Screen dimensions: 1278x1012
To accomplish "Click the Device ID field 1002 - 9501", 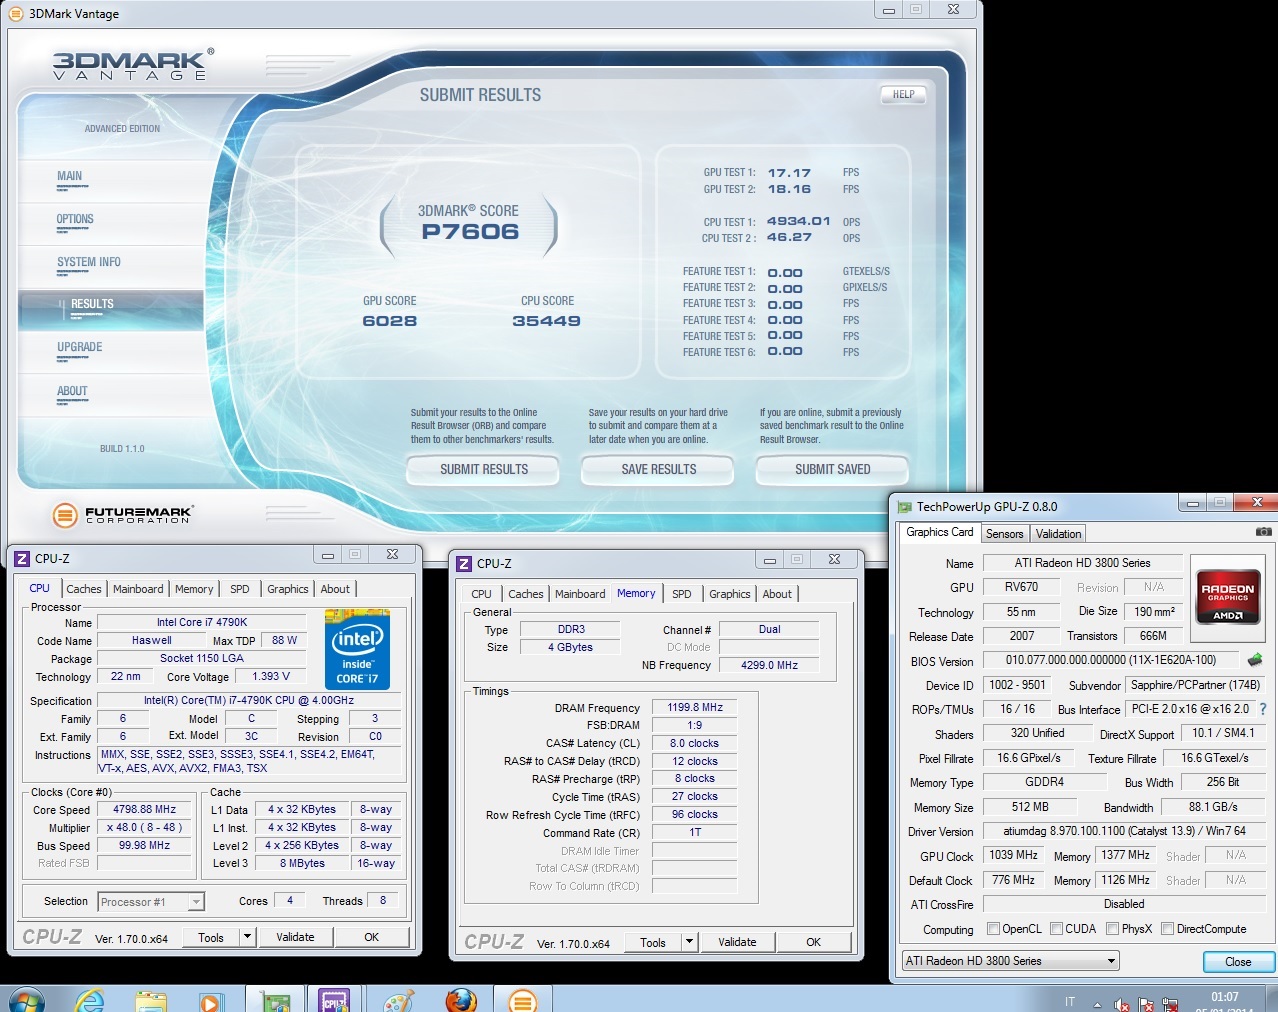I will pyautogui.click(x=1018, y=685).
